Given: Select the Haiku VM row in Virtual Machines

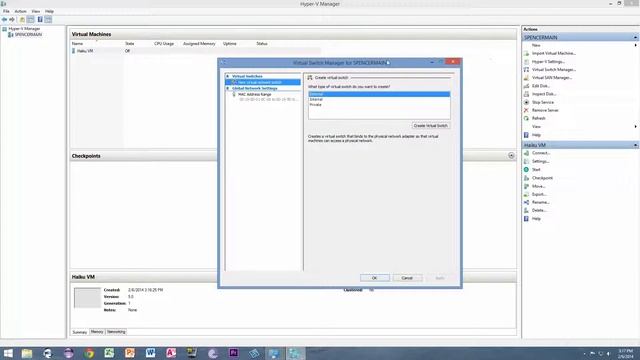Looking at the screenshot, I should pos(196,51).
